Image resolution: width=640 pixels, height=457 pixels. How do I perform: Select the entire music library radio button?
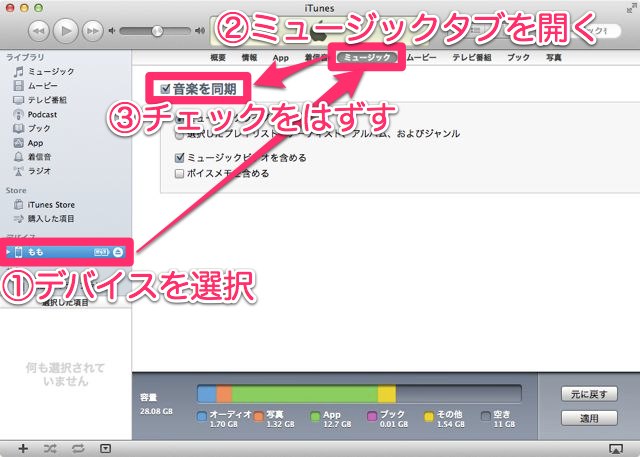tap(179, 120)
